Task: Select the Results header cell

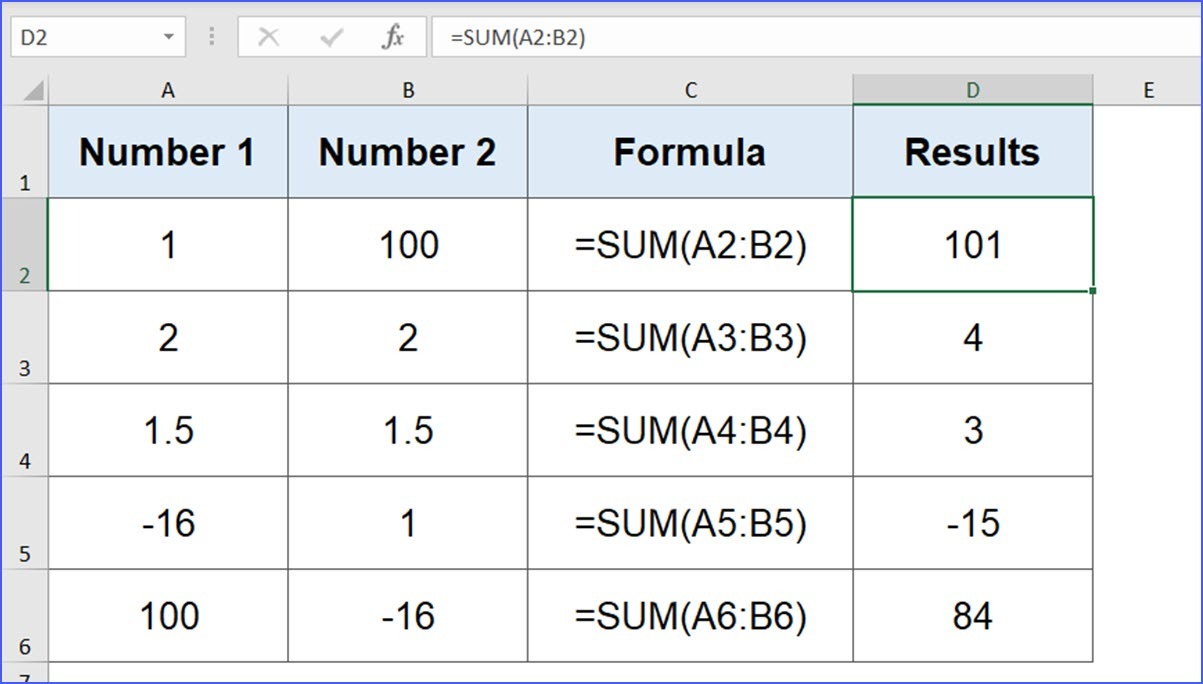Action: 971,152
